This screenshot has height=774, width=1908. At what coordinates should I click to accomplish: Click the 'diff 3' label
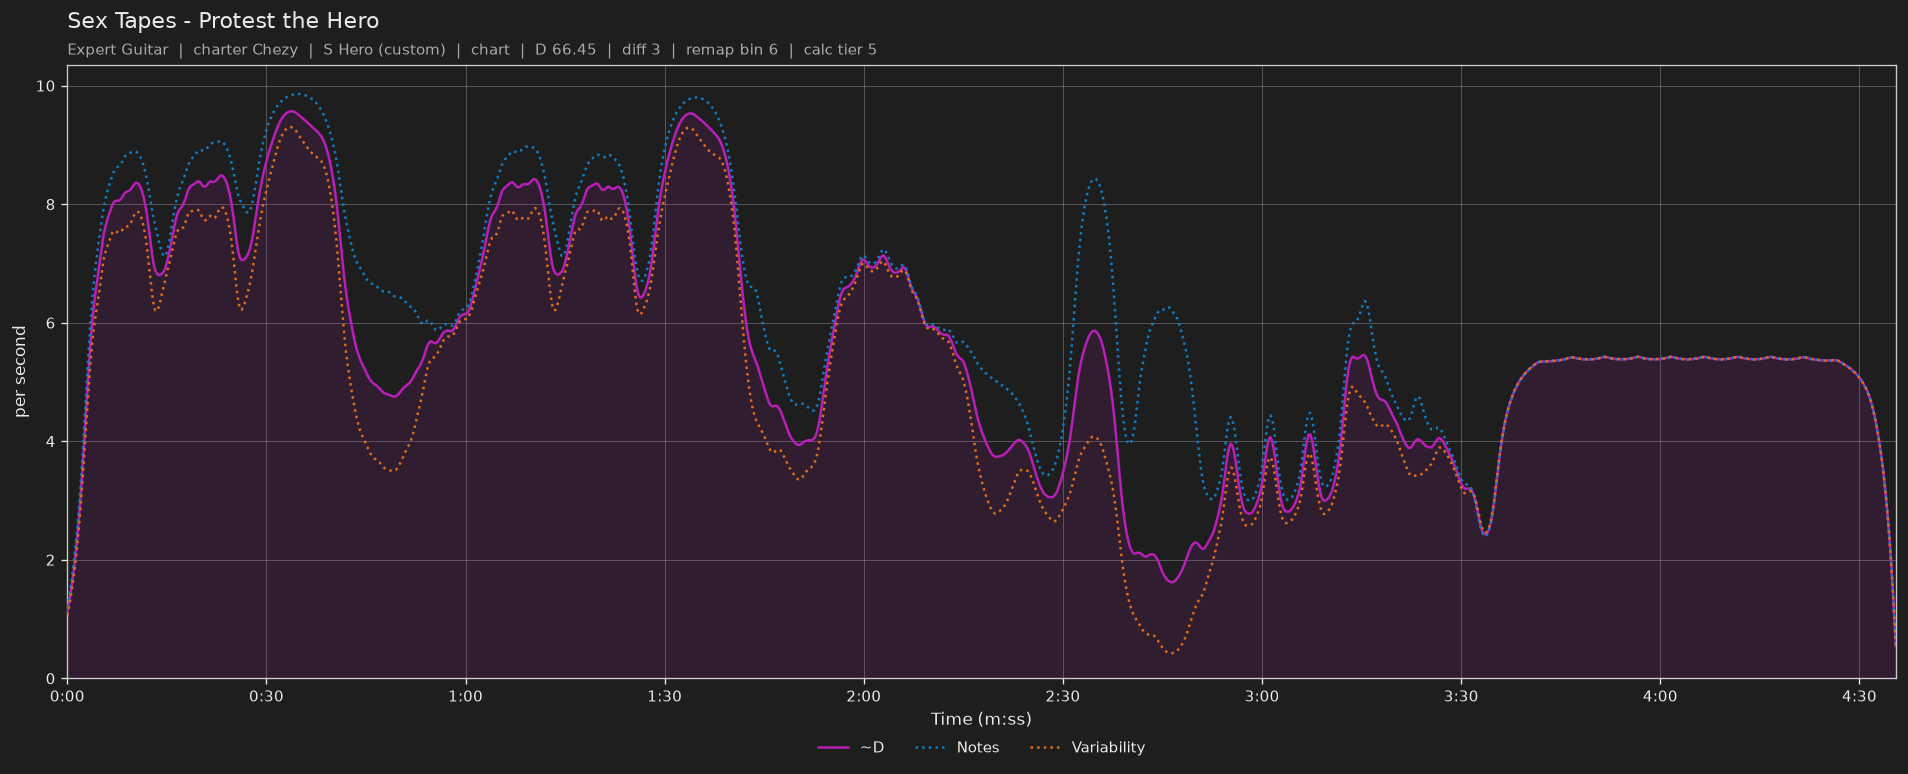(x=641, y=50)
